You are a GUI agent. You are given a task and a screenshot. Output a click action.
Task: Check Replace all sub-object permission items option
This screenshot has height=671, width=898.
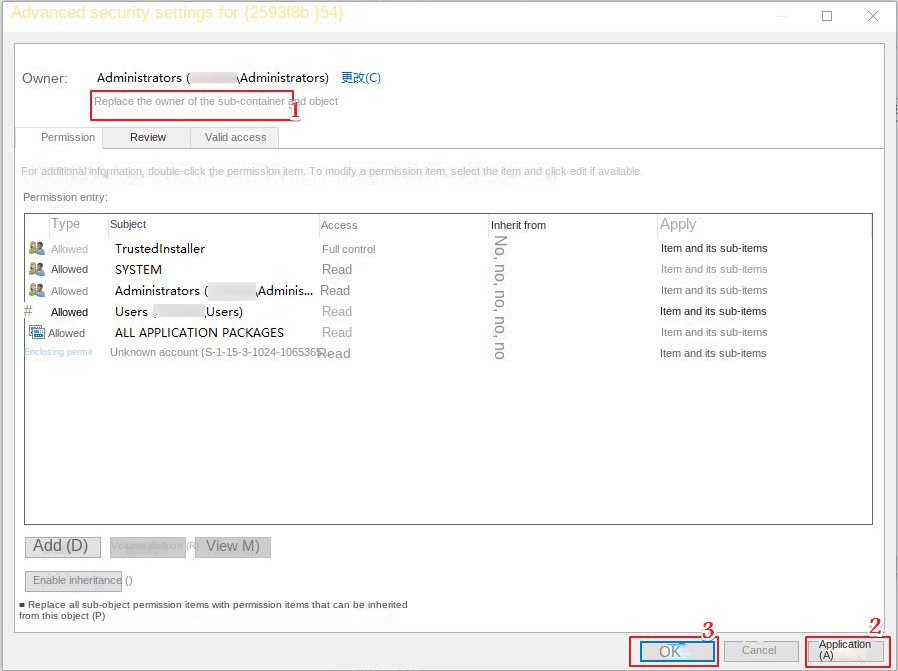pos(23,605)
